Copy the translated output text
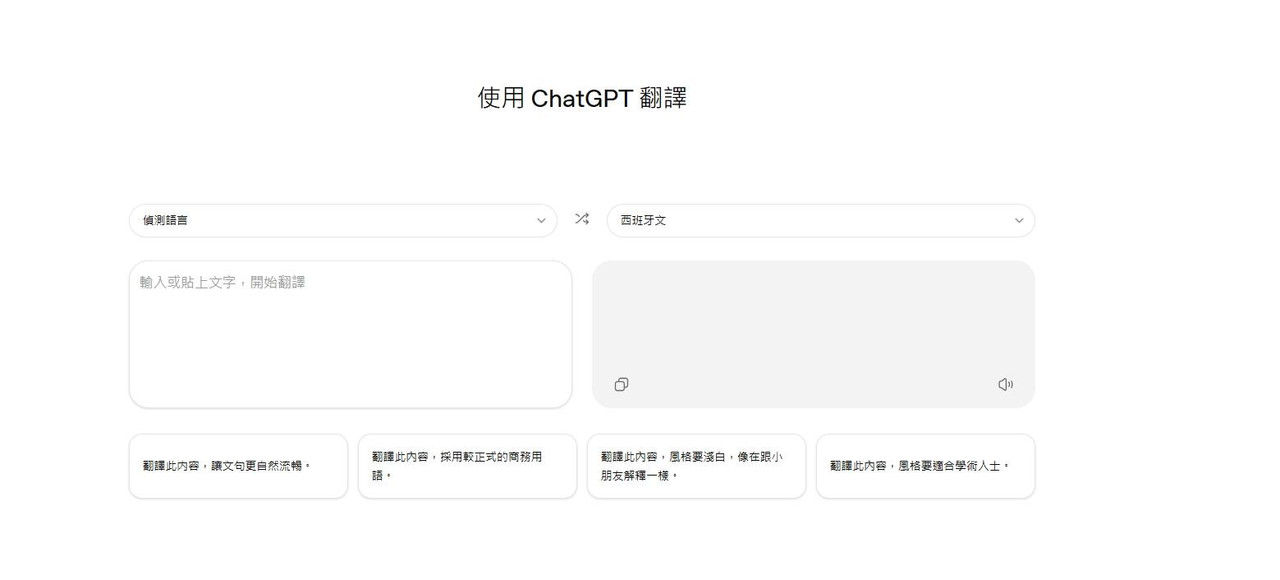1280x580 pixels. click(x=621, y=384)
